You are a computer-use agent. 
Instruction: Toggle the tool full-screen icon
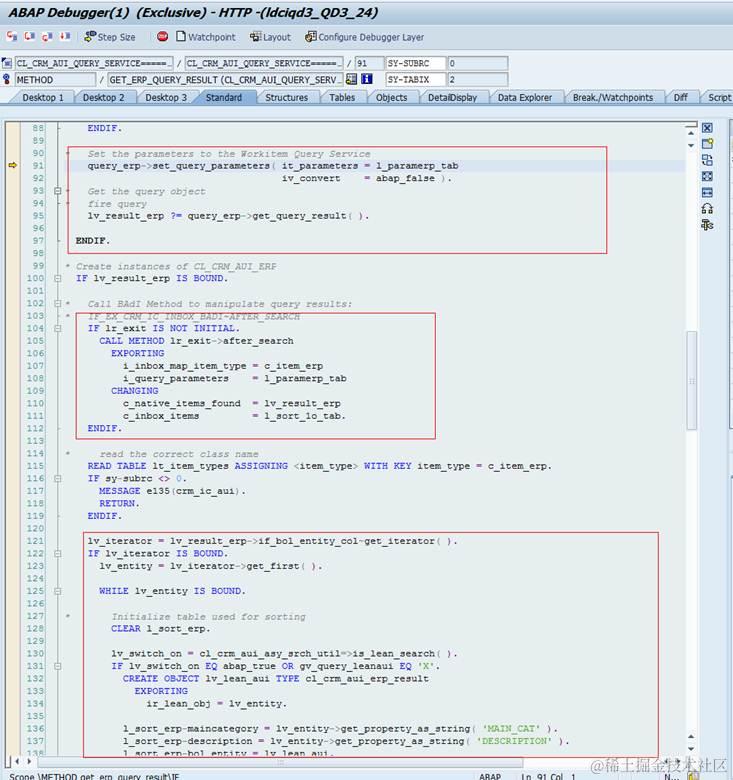tap(707, 176)
